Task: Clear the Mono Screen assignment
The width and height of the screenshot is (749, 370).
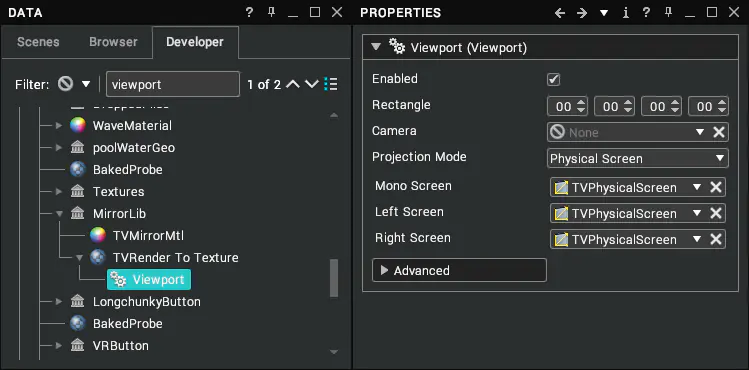Action: point(716,187)
